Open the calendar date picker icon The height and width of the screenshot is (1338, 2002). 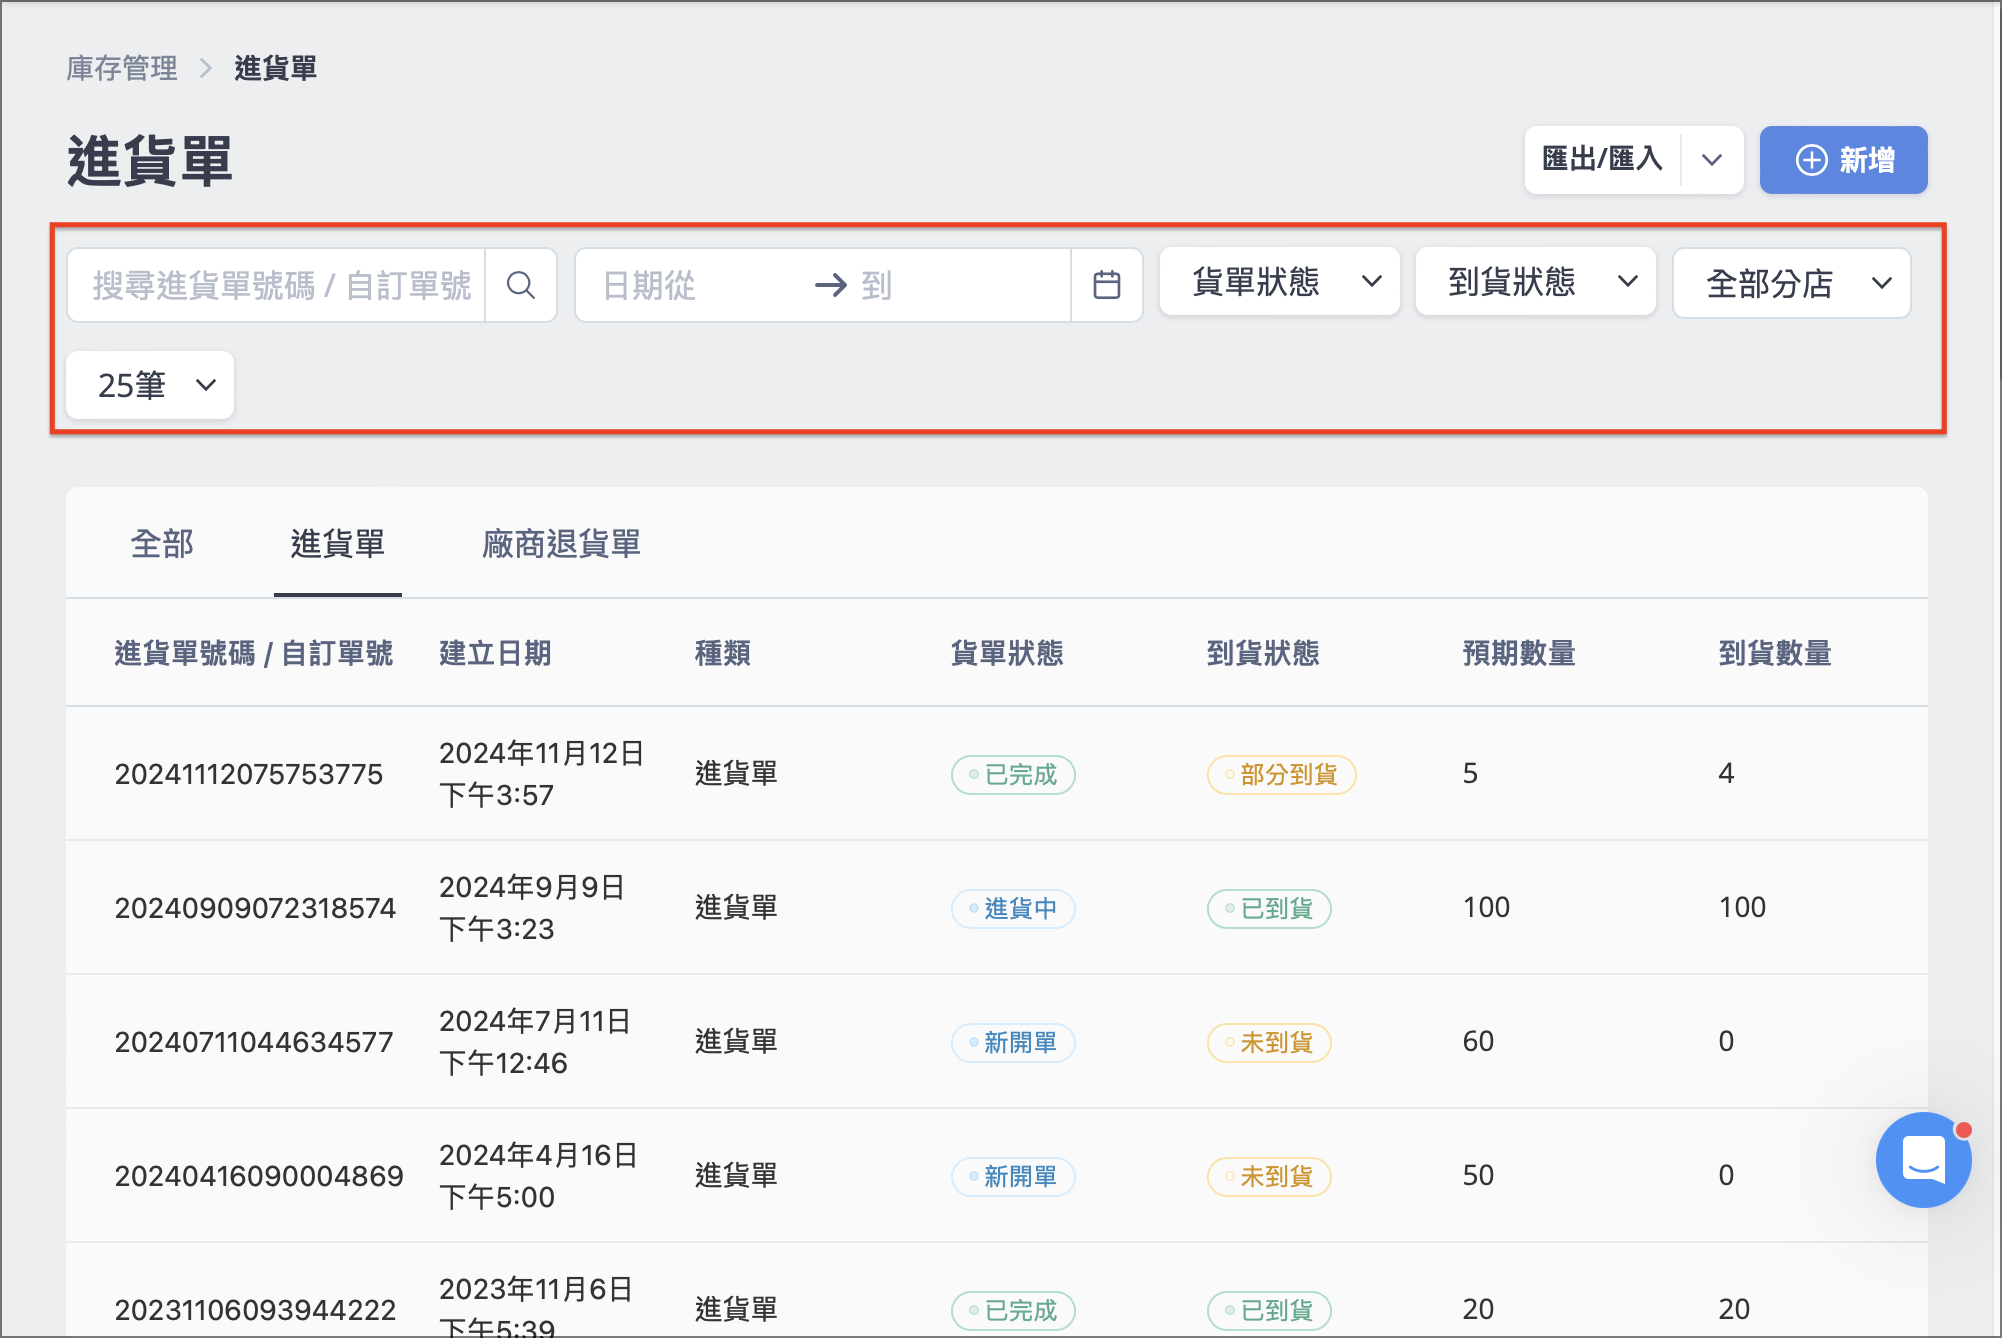tap(1106, 285)
